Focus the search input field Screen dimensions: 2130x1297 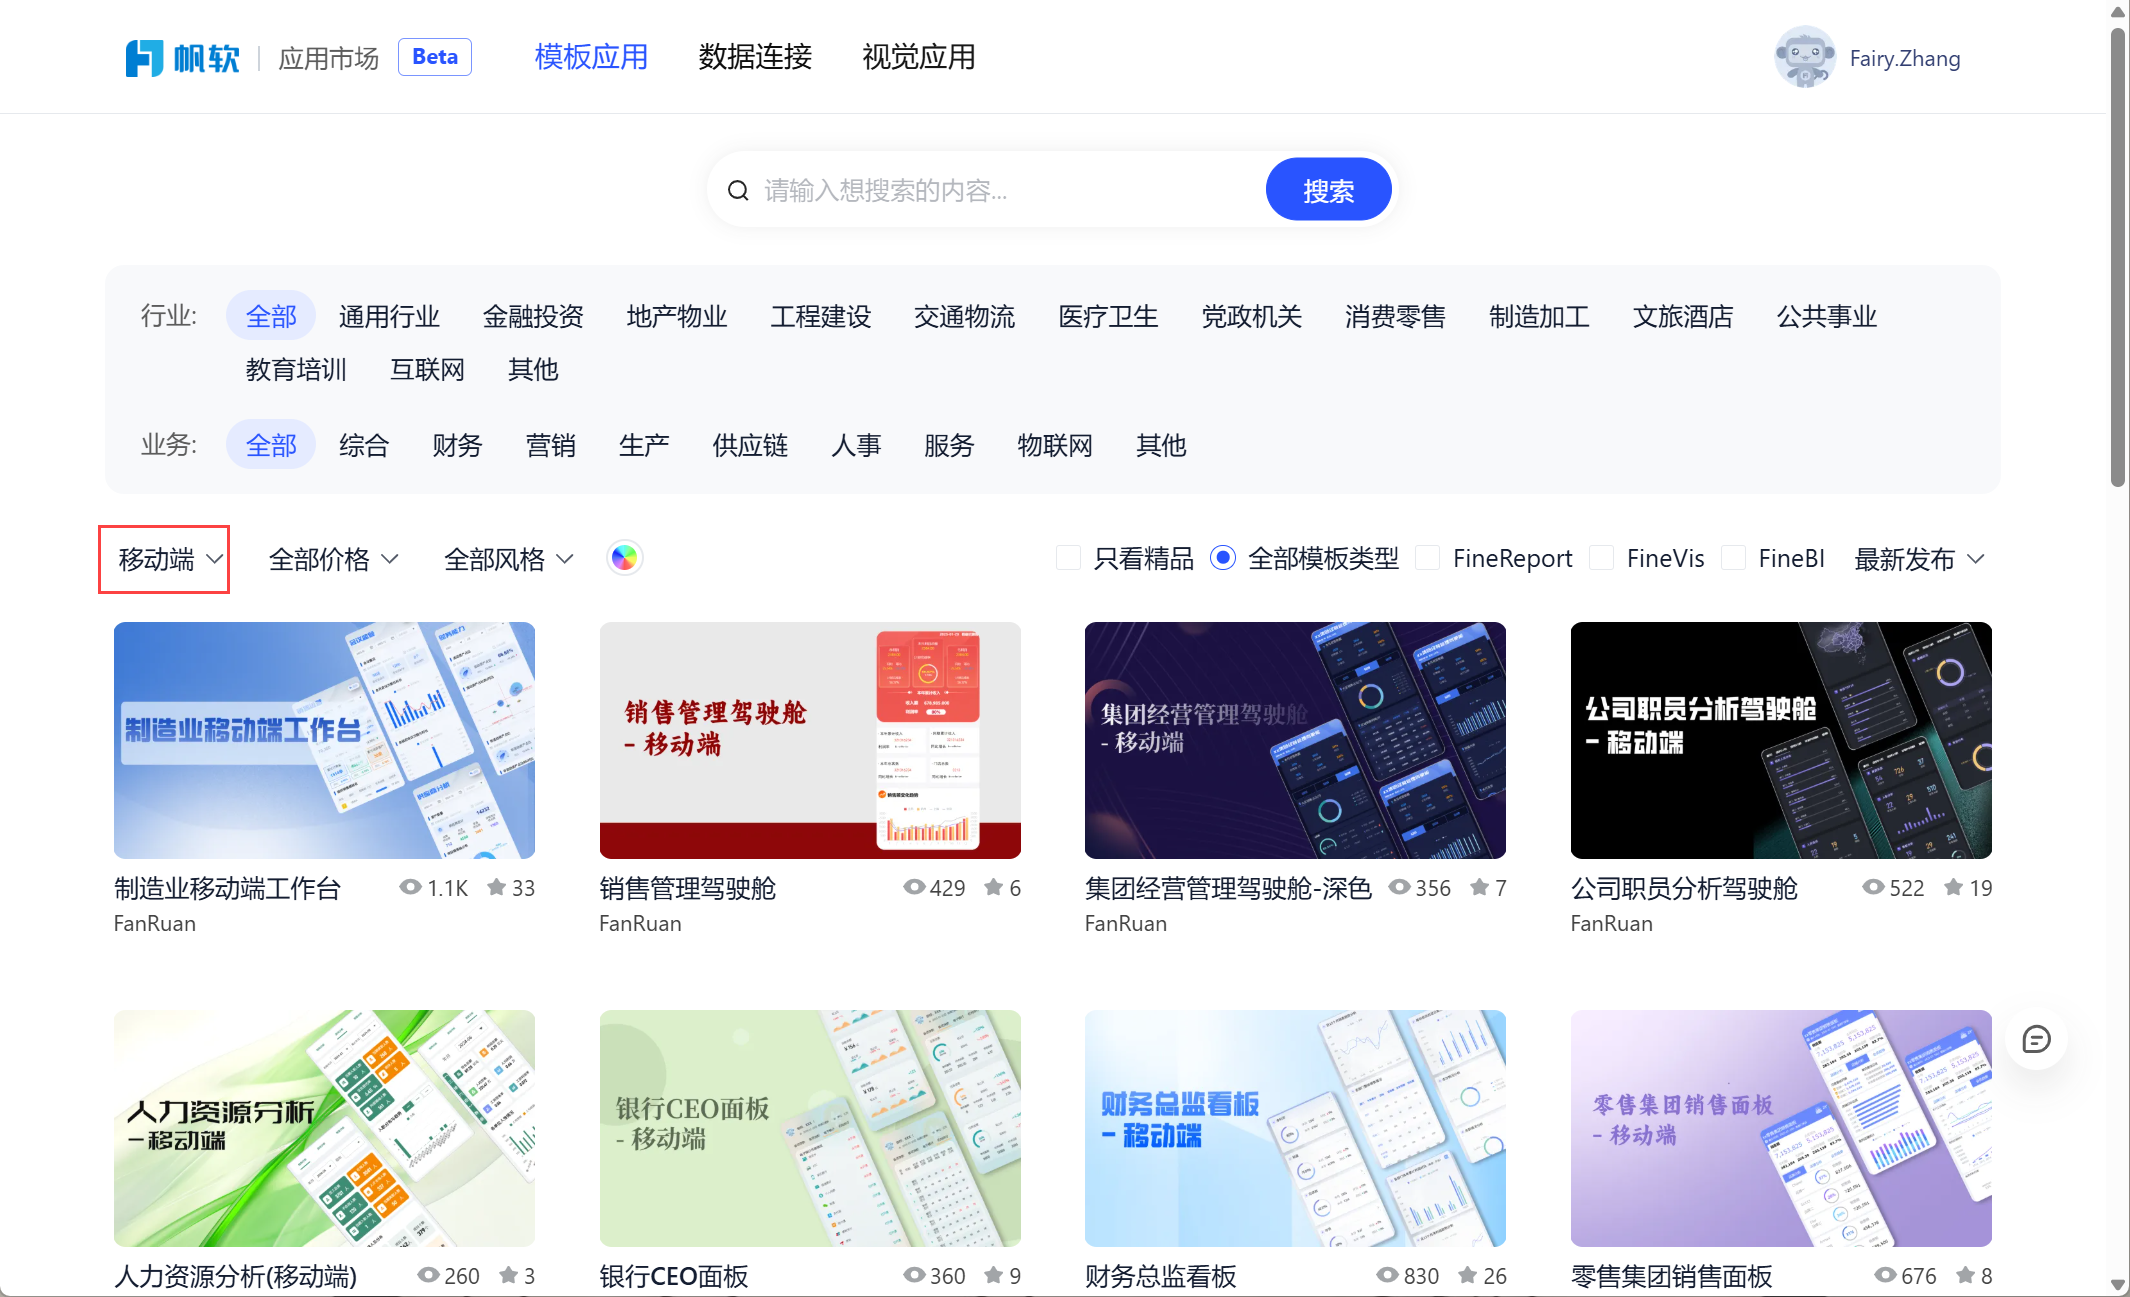(x=1010, y=190)
